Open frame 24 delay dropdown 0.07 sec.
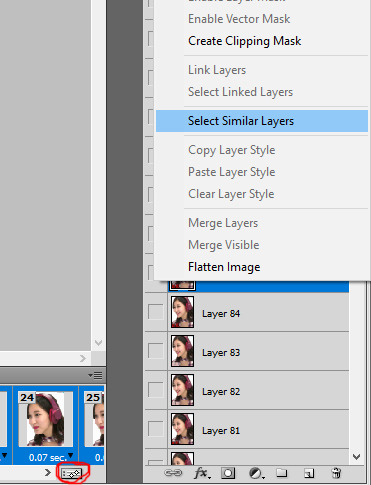 51,457
